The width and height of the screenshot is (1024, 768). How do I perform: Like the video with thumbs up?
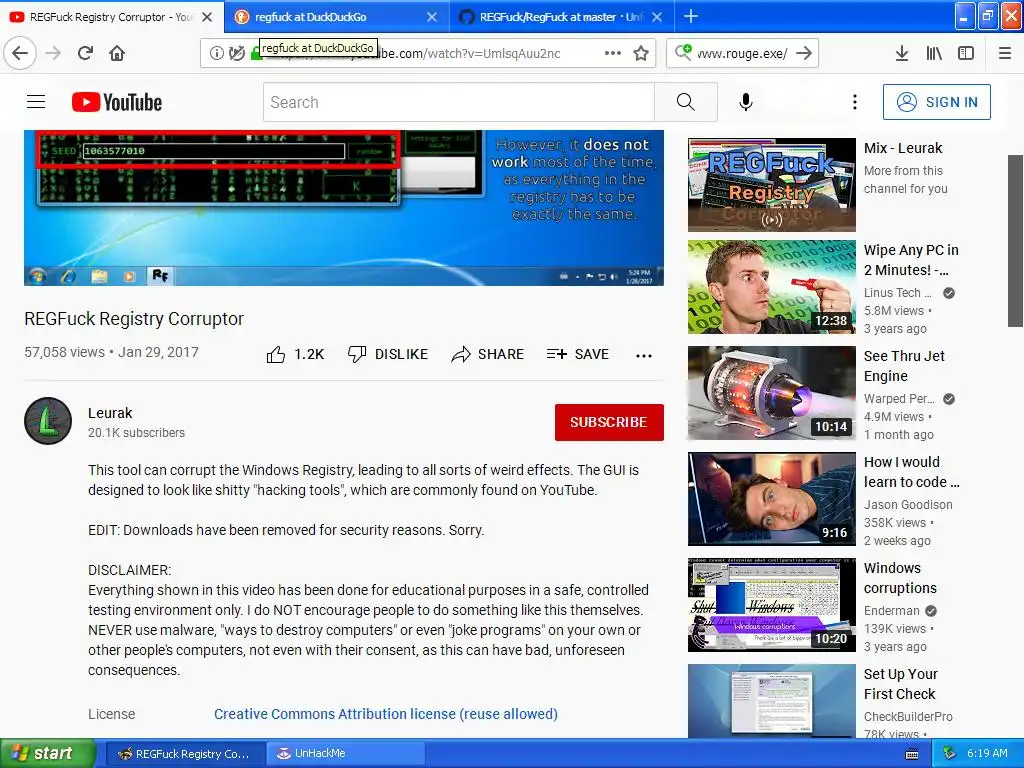(295, 354)
